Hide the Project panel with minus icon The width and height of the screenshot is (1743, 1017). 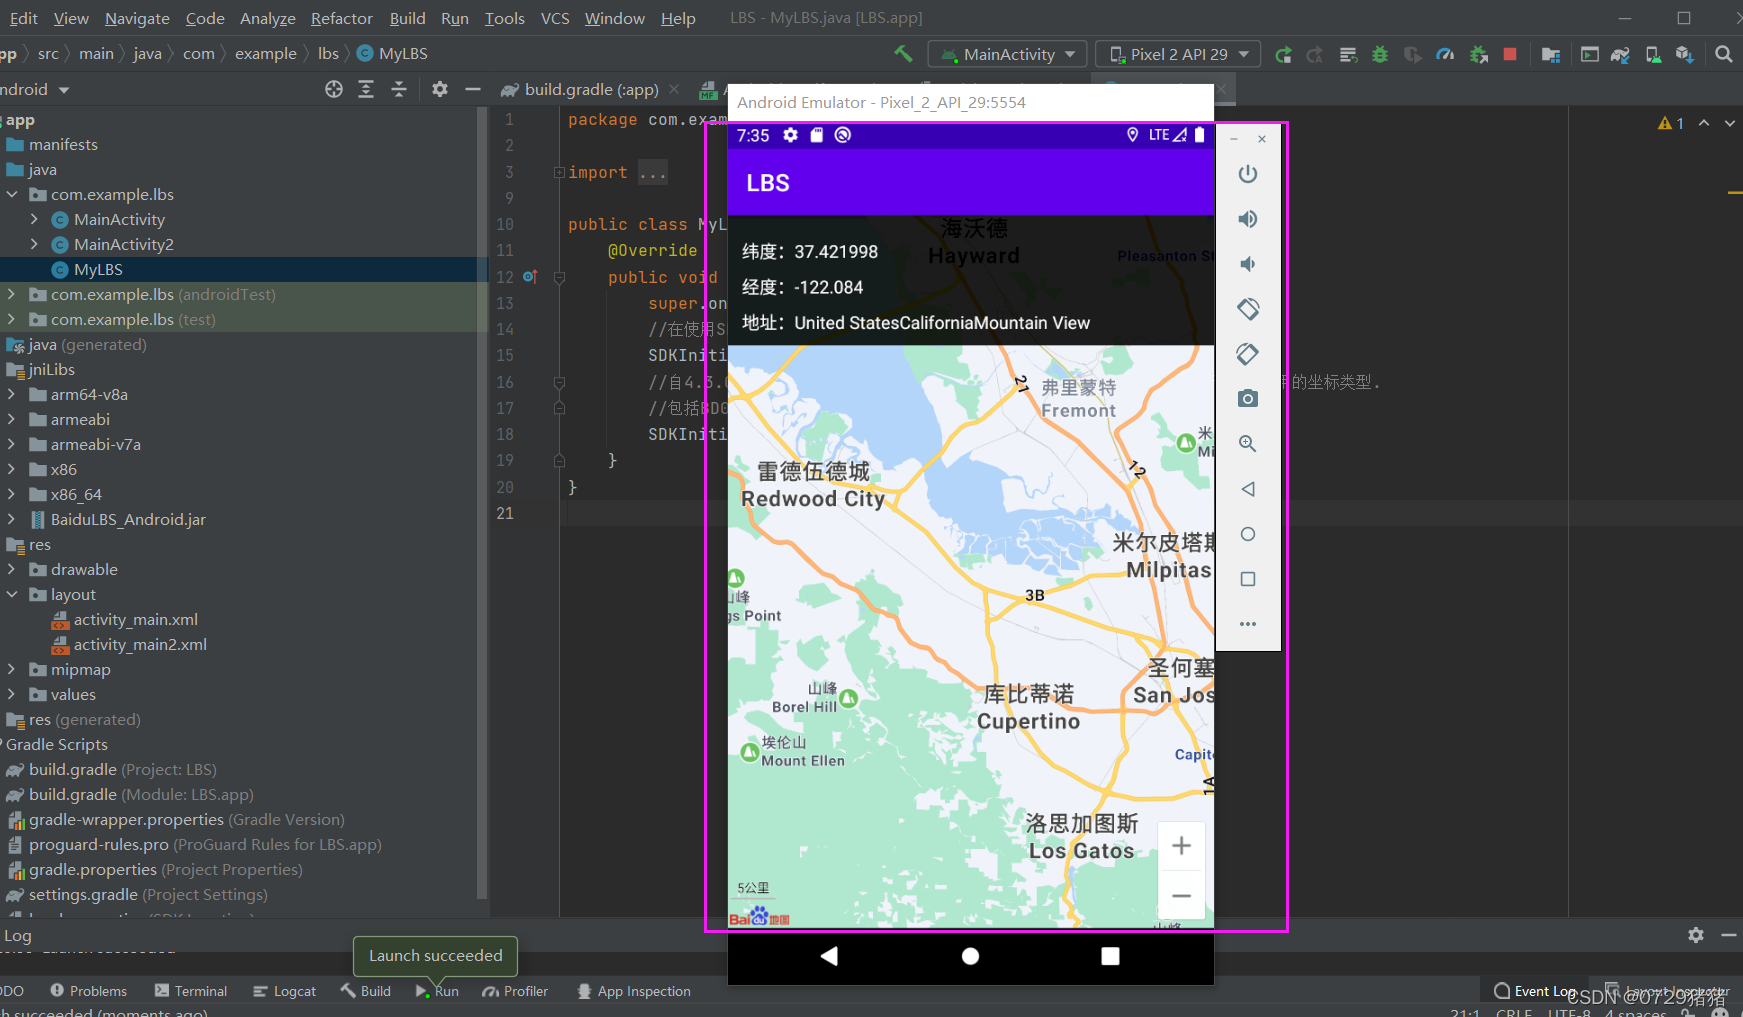tap(473, 89)
